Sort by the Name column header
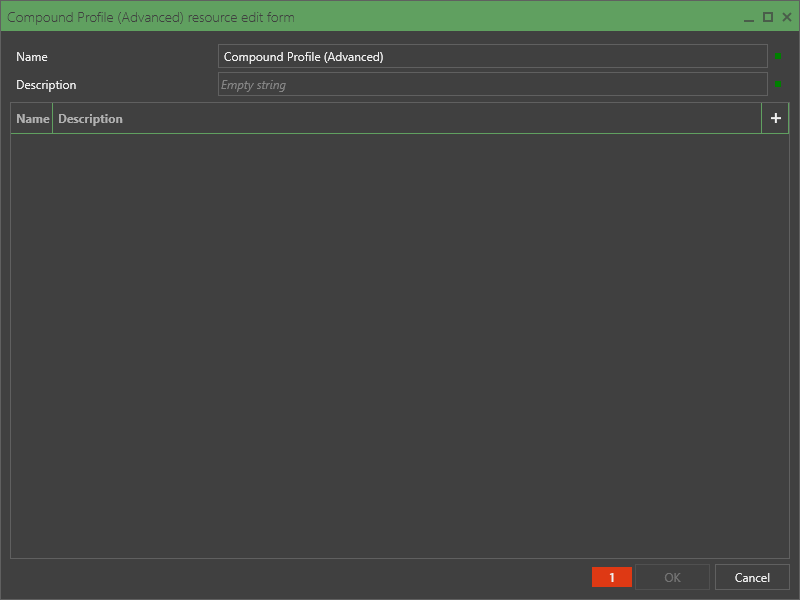The width and height of the screenshot is (800, 600). tap(32, 118)
